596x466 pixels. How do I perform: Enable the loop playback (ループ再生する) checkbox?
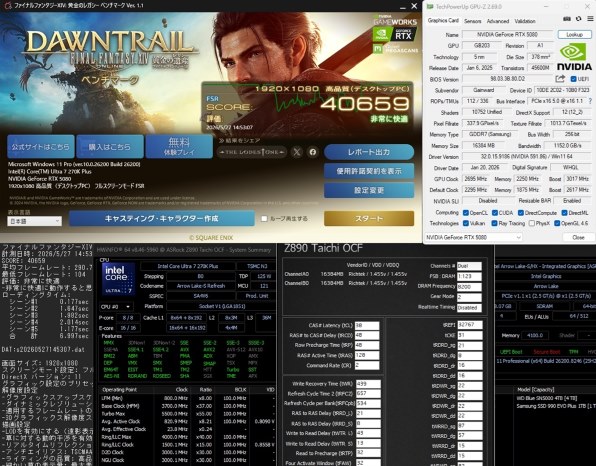[264, 219]
